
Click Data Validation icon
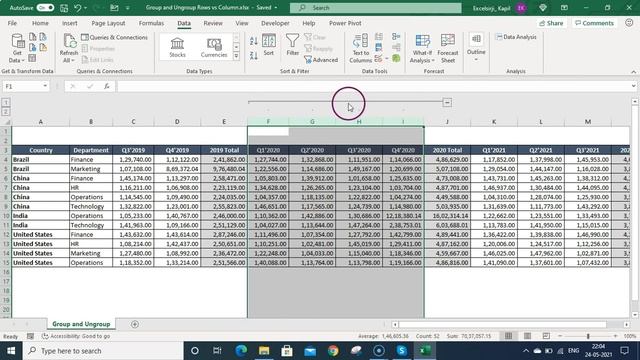(378, 59)
